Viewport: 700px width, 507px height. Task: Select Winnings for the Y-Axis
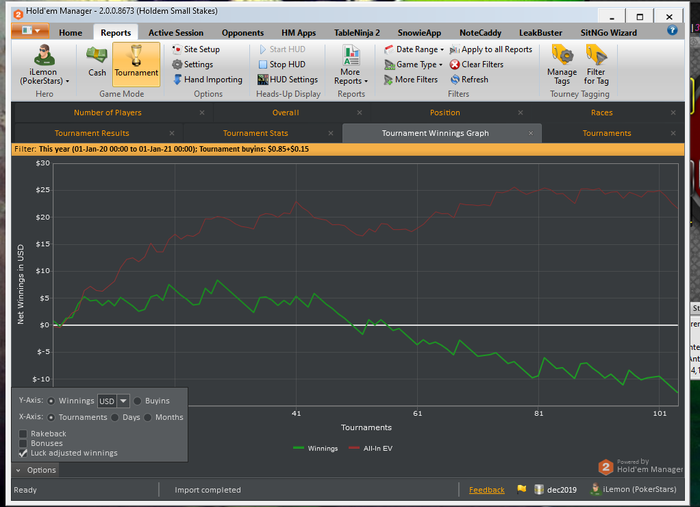click(x=51, y=401)
